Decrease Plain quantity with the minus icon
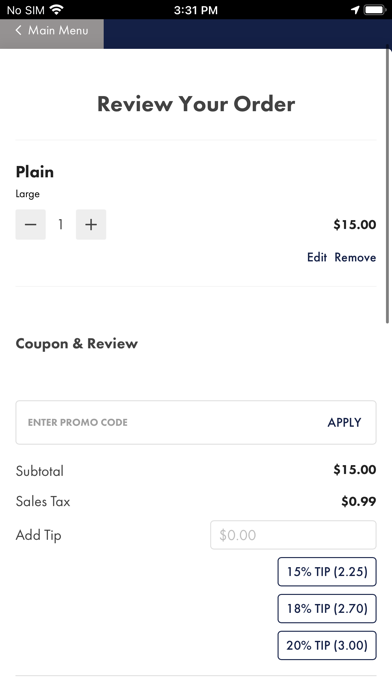The image size is (392, 696). tap(31, 225)
